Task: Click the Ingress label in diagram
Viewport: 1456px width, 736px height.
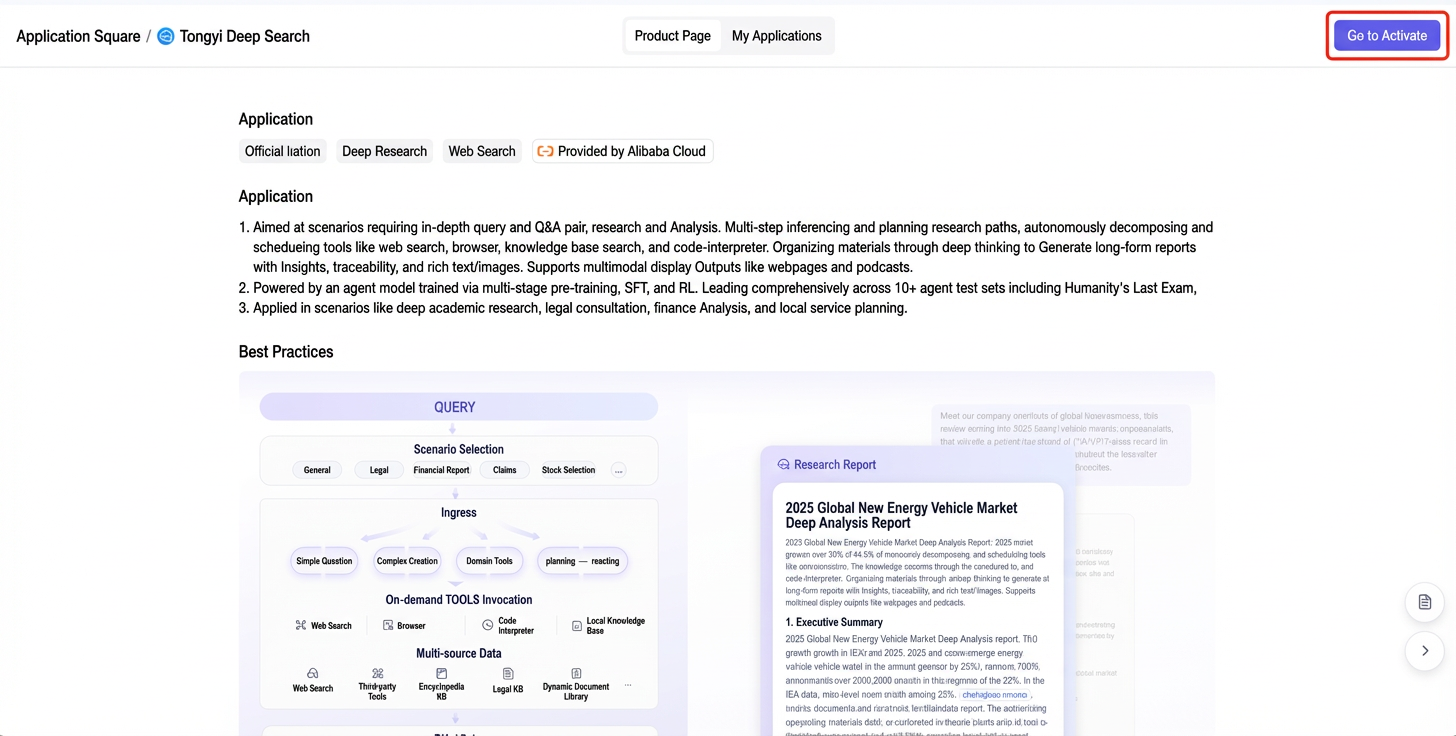Action: click(459, 513)
